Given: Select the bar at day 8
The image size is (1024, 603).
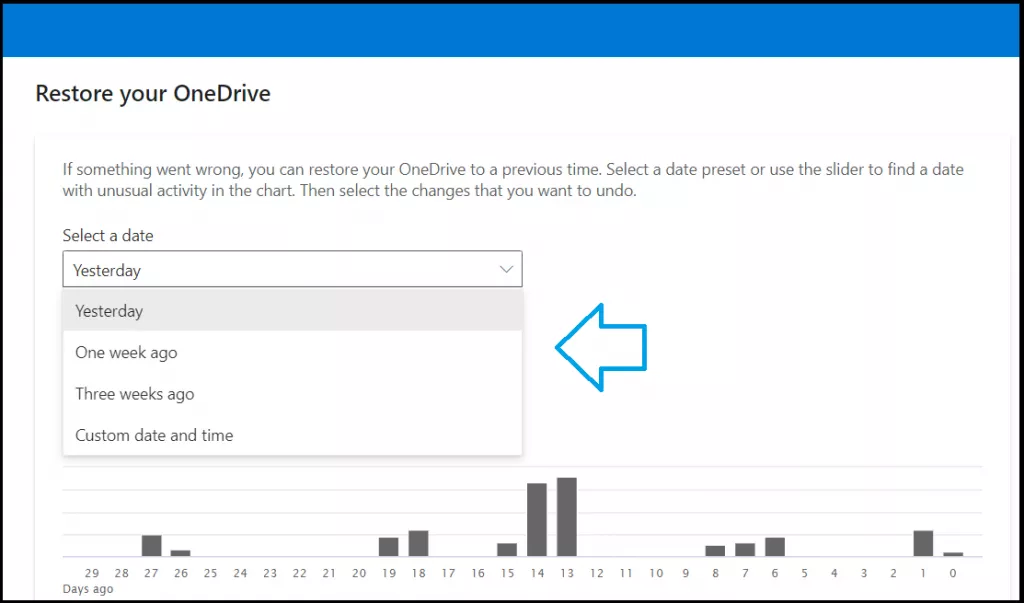Looking at the screenshot, I should (715, 551).
